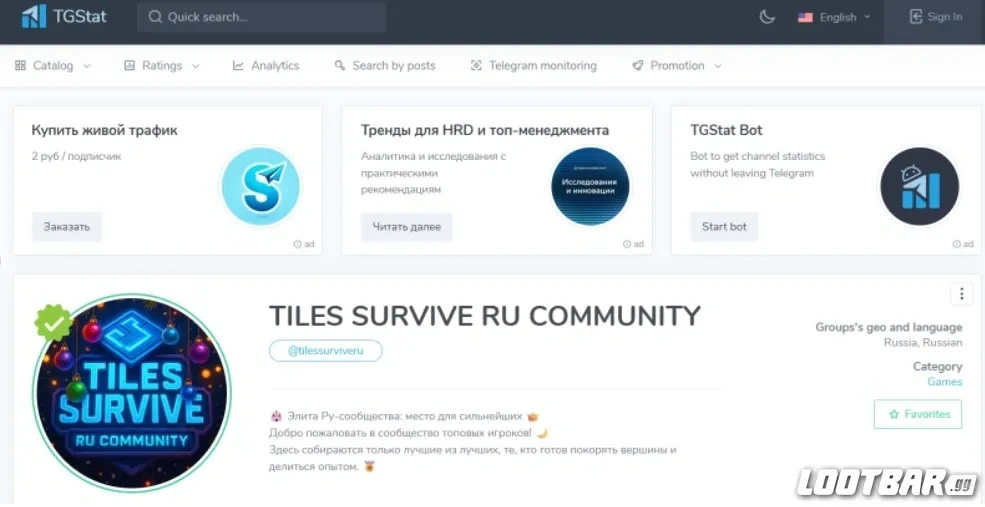Expand the Promotion chevron arrow
Viewport: 985px width, 507px height.
718,66
